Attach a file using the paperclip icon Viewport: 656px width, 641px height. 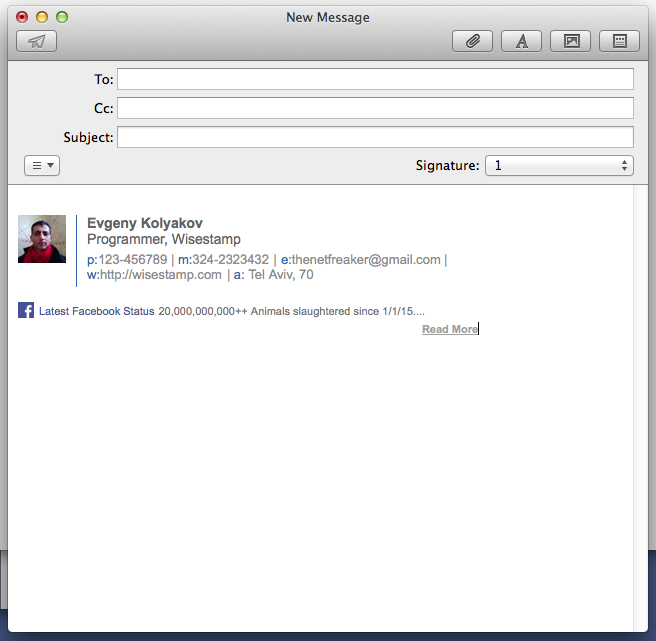pyautogui.click(x=472, y=41)
